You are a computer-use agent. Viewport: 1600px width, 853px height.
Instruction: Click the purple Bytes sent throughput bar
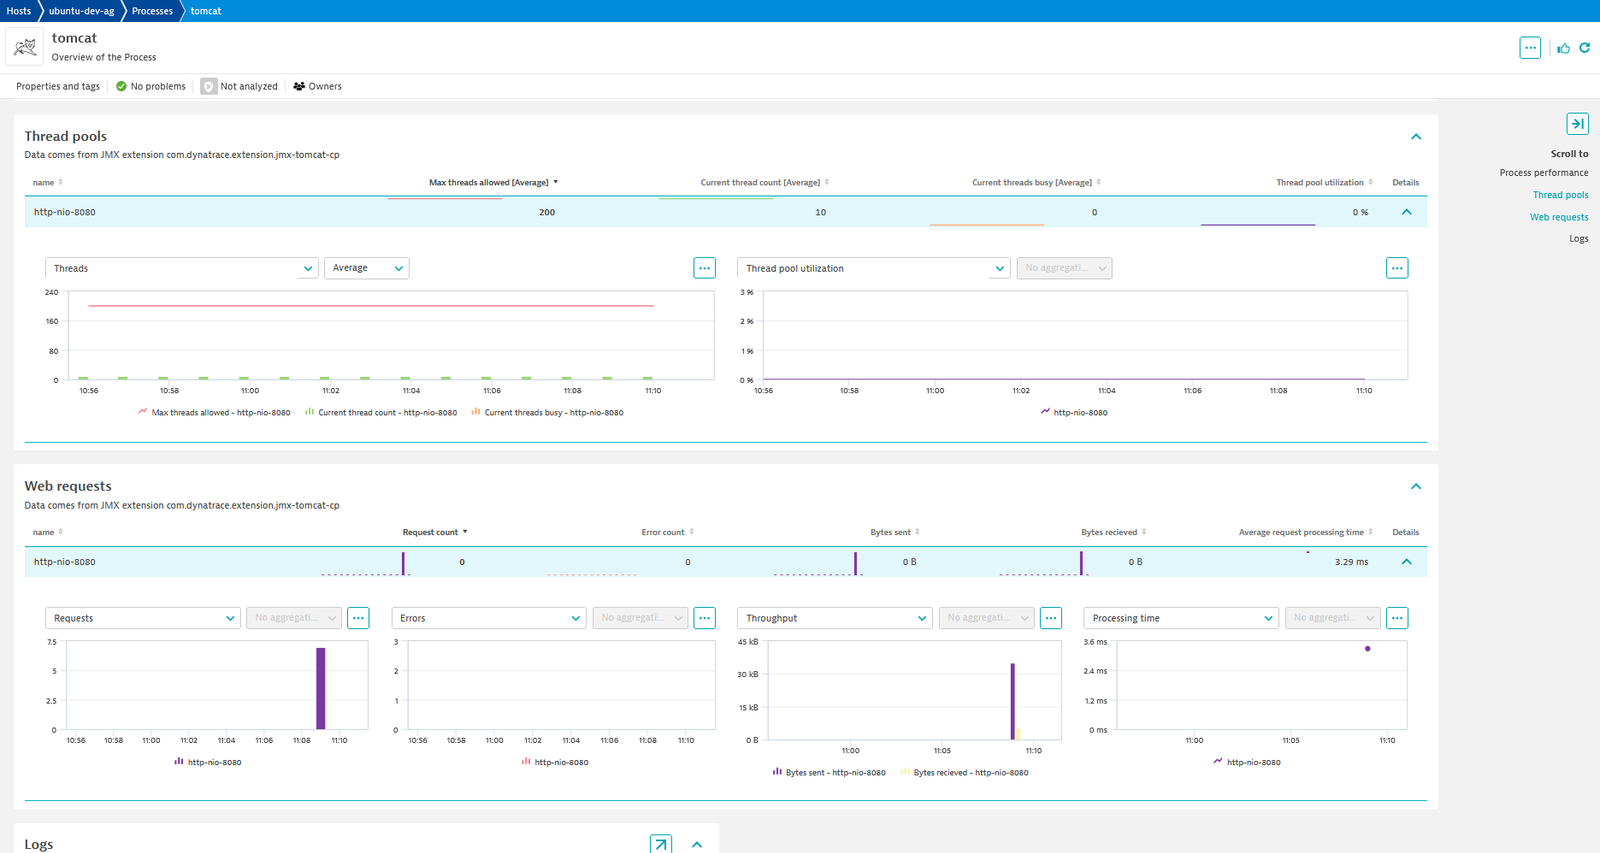[1013, 701]
